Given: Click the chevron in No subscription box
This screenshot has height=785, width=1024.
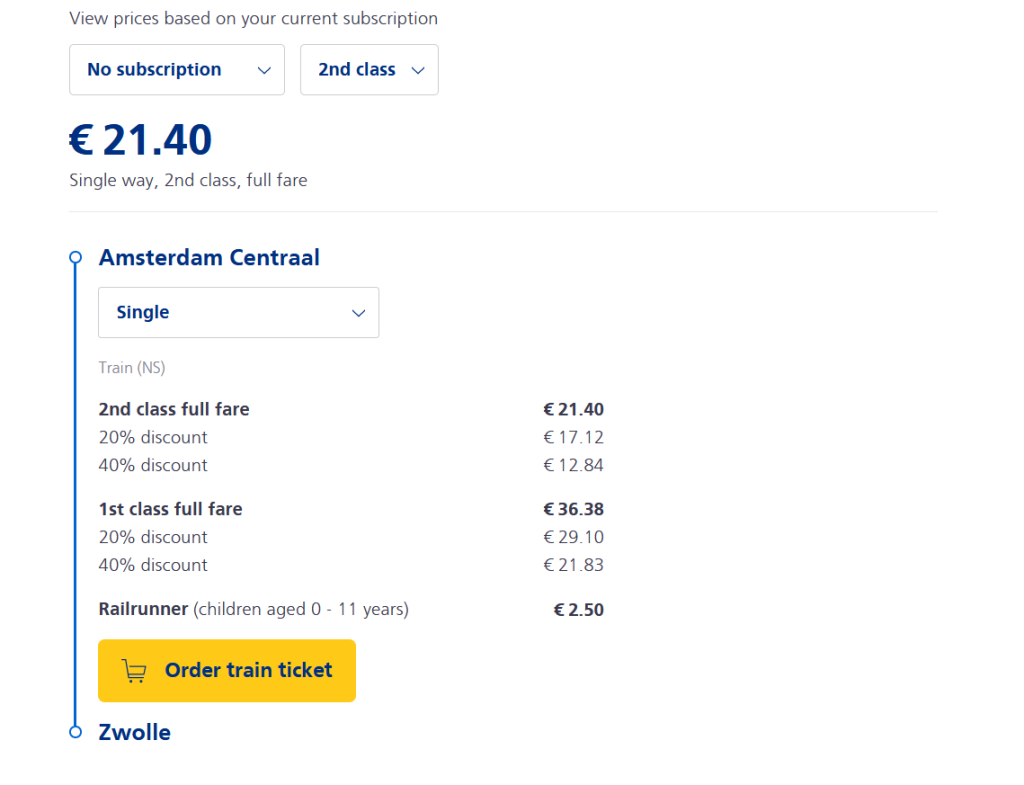Looking at the screenshot, I should (x=264, y=70).
